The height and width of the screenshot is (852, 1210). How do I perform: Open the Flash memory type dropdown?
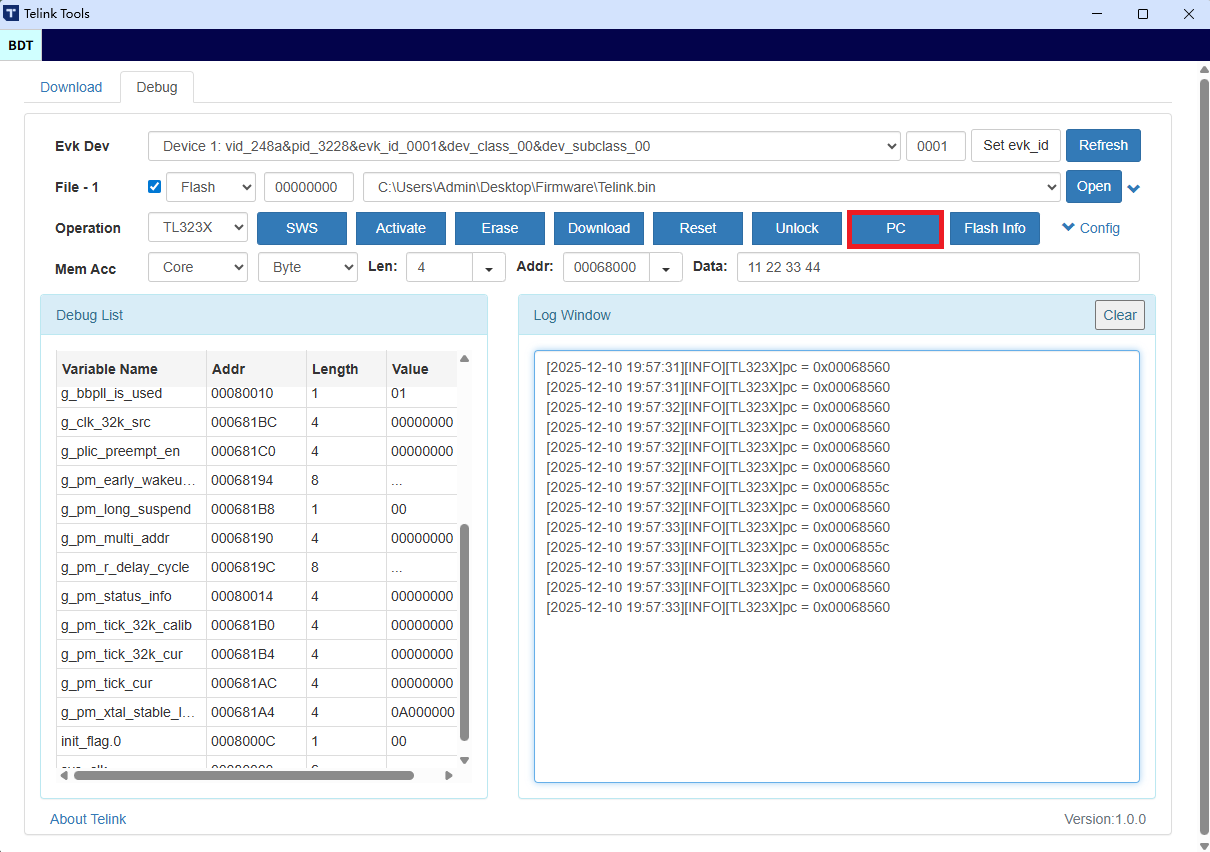point(210,187)
